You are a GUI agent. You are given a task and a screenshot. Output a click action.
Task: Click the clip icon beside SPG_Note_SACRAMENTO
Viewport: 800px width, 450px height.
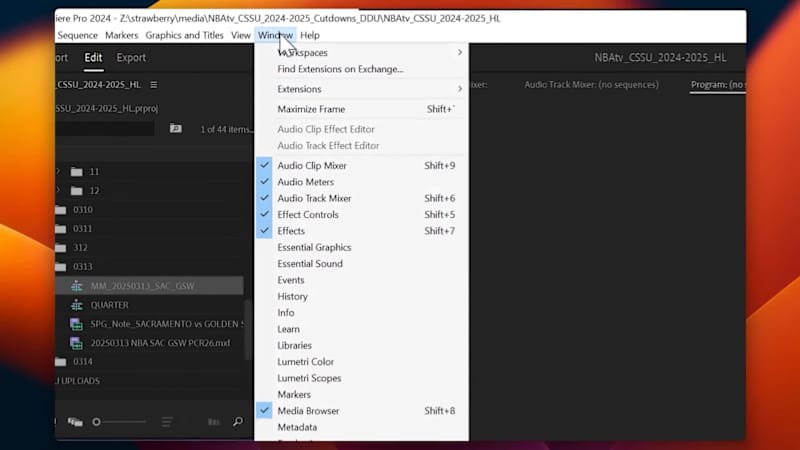tap(77, 324)
